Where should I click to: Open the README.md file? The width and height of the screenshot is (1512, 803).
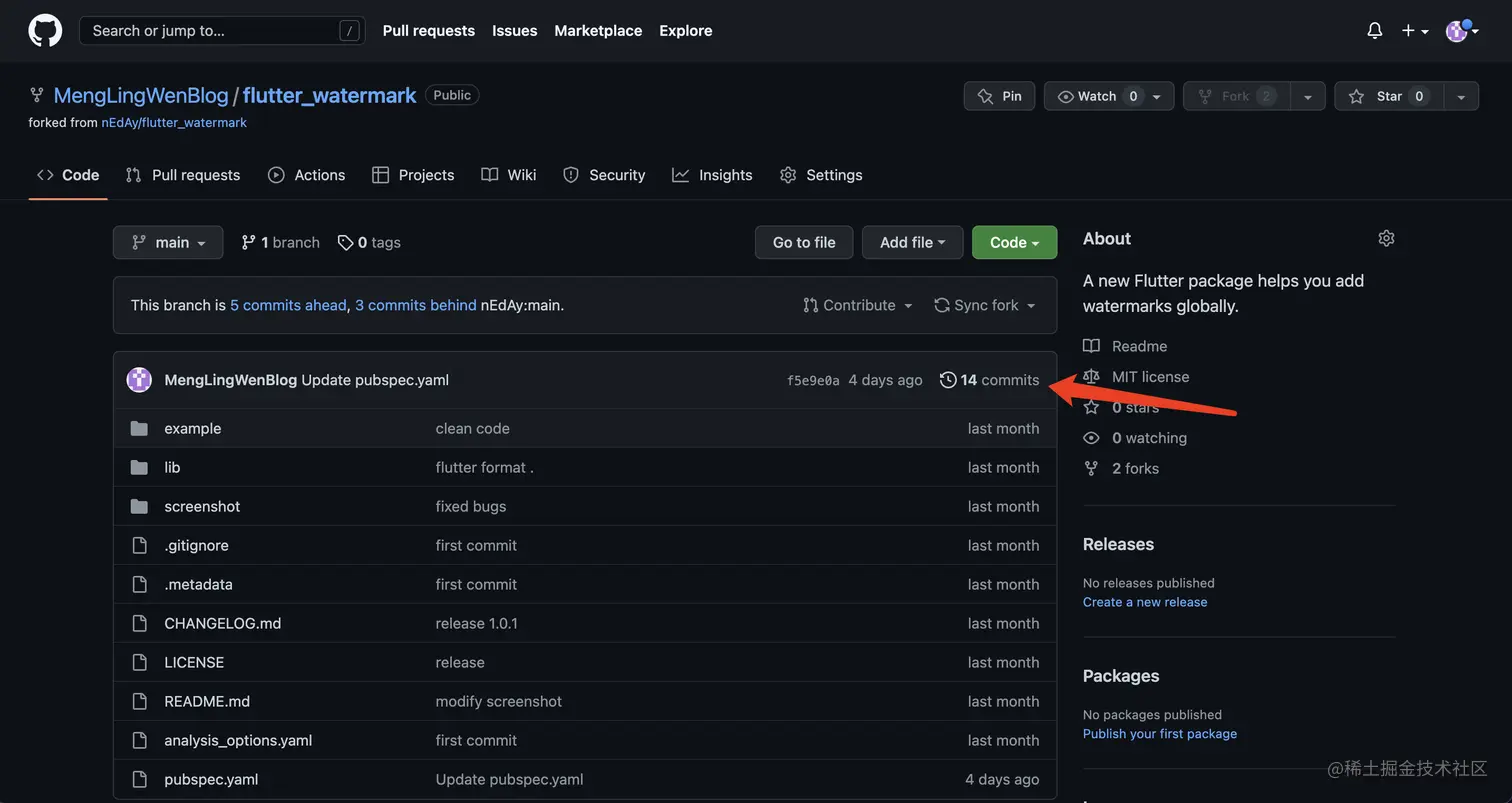(x=207, y=701)
